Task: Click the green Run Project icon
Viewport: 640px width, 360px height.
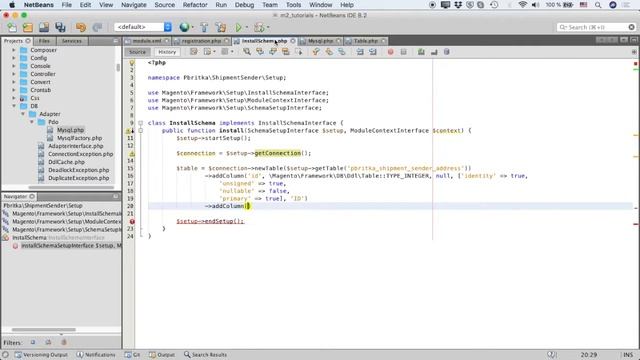Action: point(238,27)
